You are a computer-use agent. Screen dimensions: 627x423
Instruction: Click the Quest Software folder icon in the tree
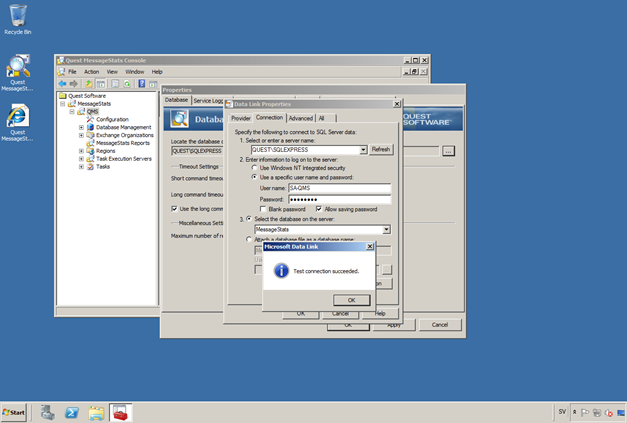point(63,96)
